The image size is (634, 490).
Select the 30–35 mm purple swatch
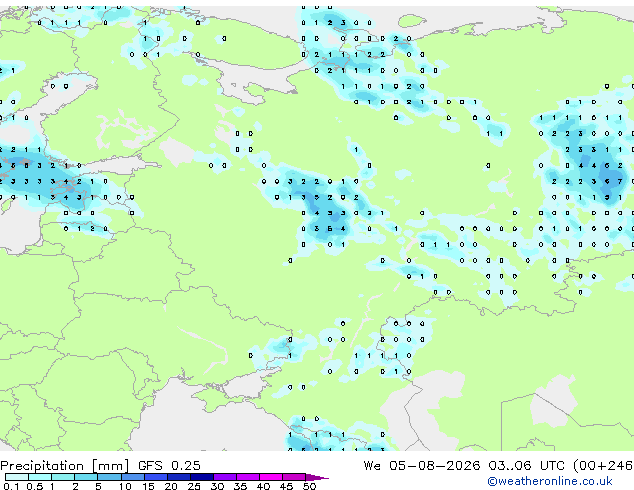(x=225, y=477)
